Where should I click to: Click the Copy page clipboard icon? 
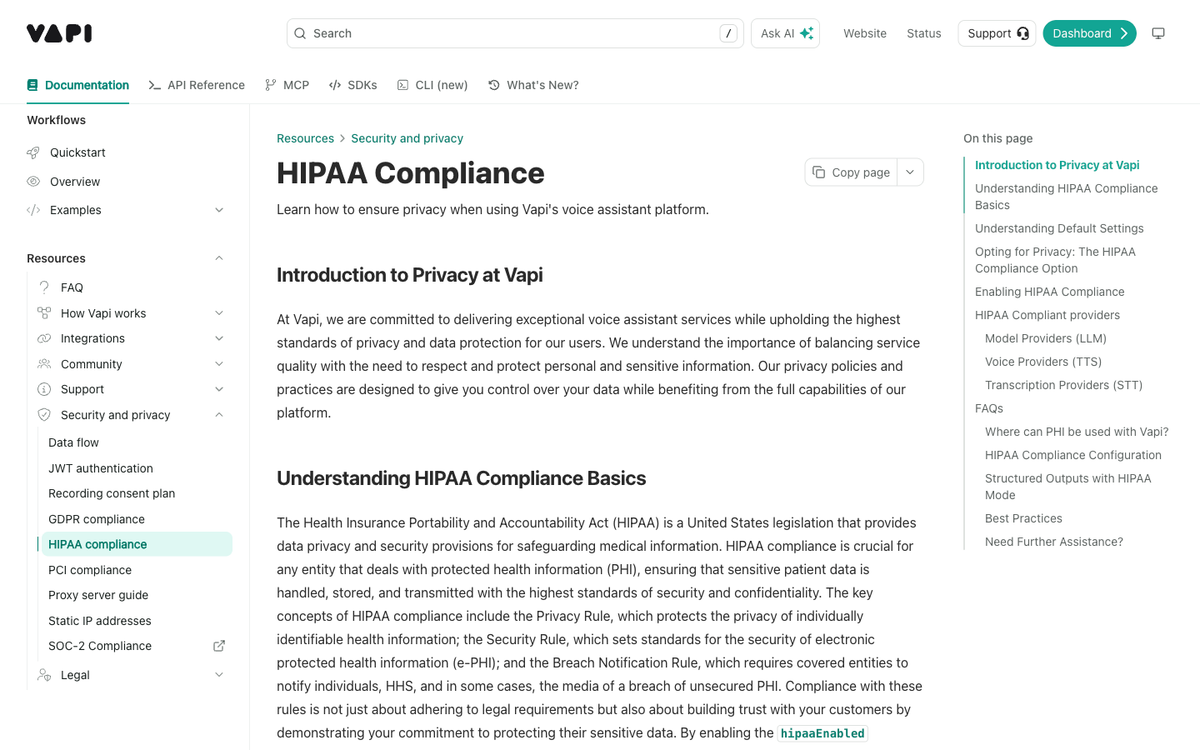pos(819,172)
